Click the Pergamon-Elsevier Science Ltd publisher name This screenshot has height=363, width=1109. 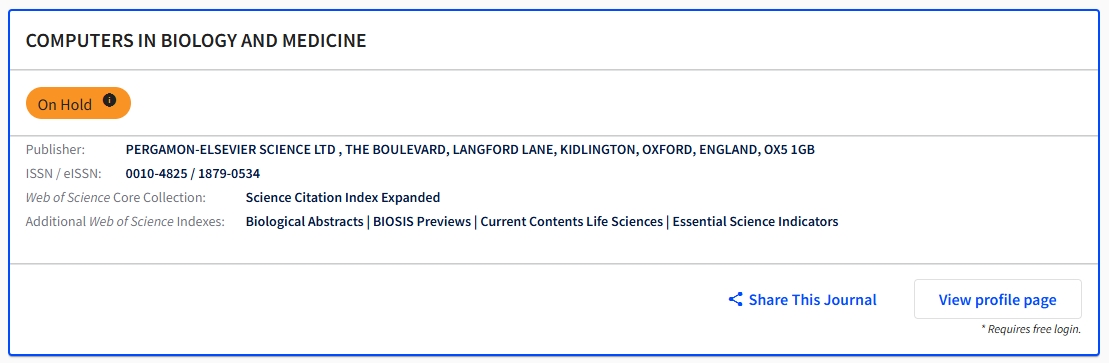tap(231, 150)
